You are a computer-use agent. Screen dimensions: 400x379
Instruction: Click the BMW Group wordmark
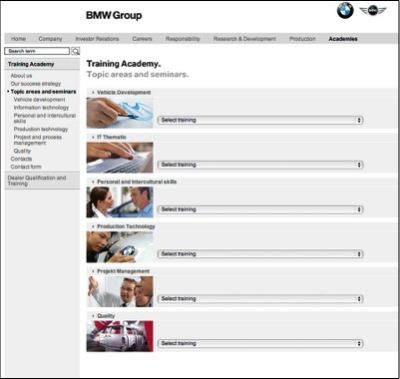click(114, 15)
